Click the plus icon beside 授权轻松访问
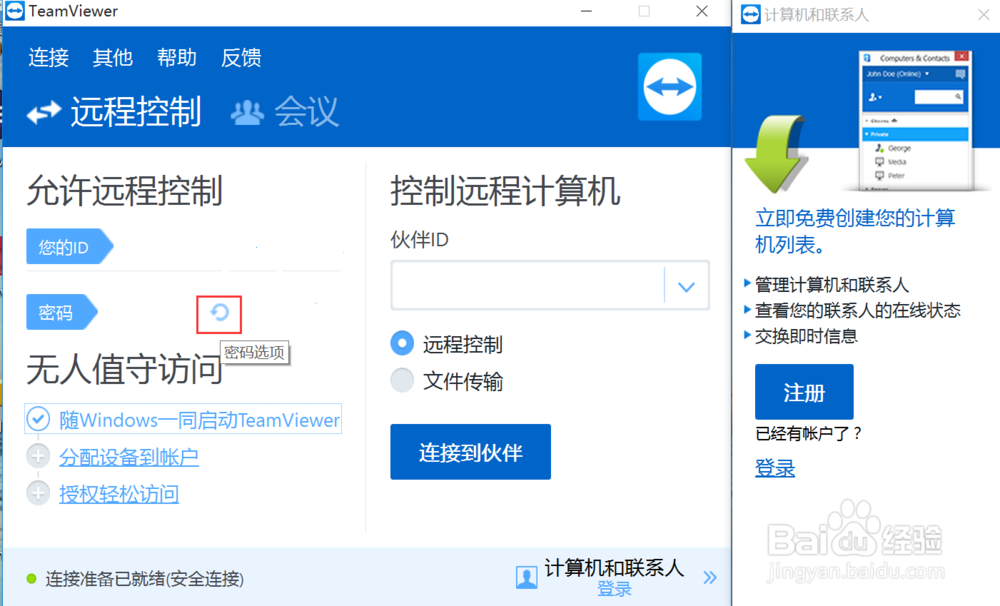 (x=38, y=493)
